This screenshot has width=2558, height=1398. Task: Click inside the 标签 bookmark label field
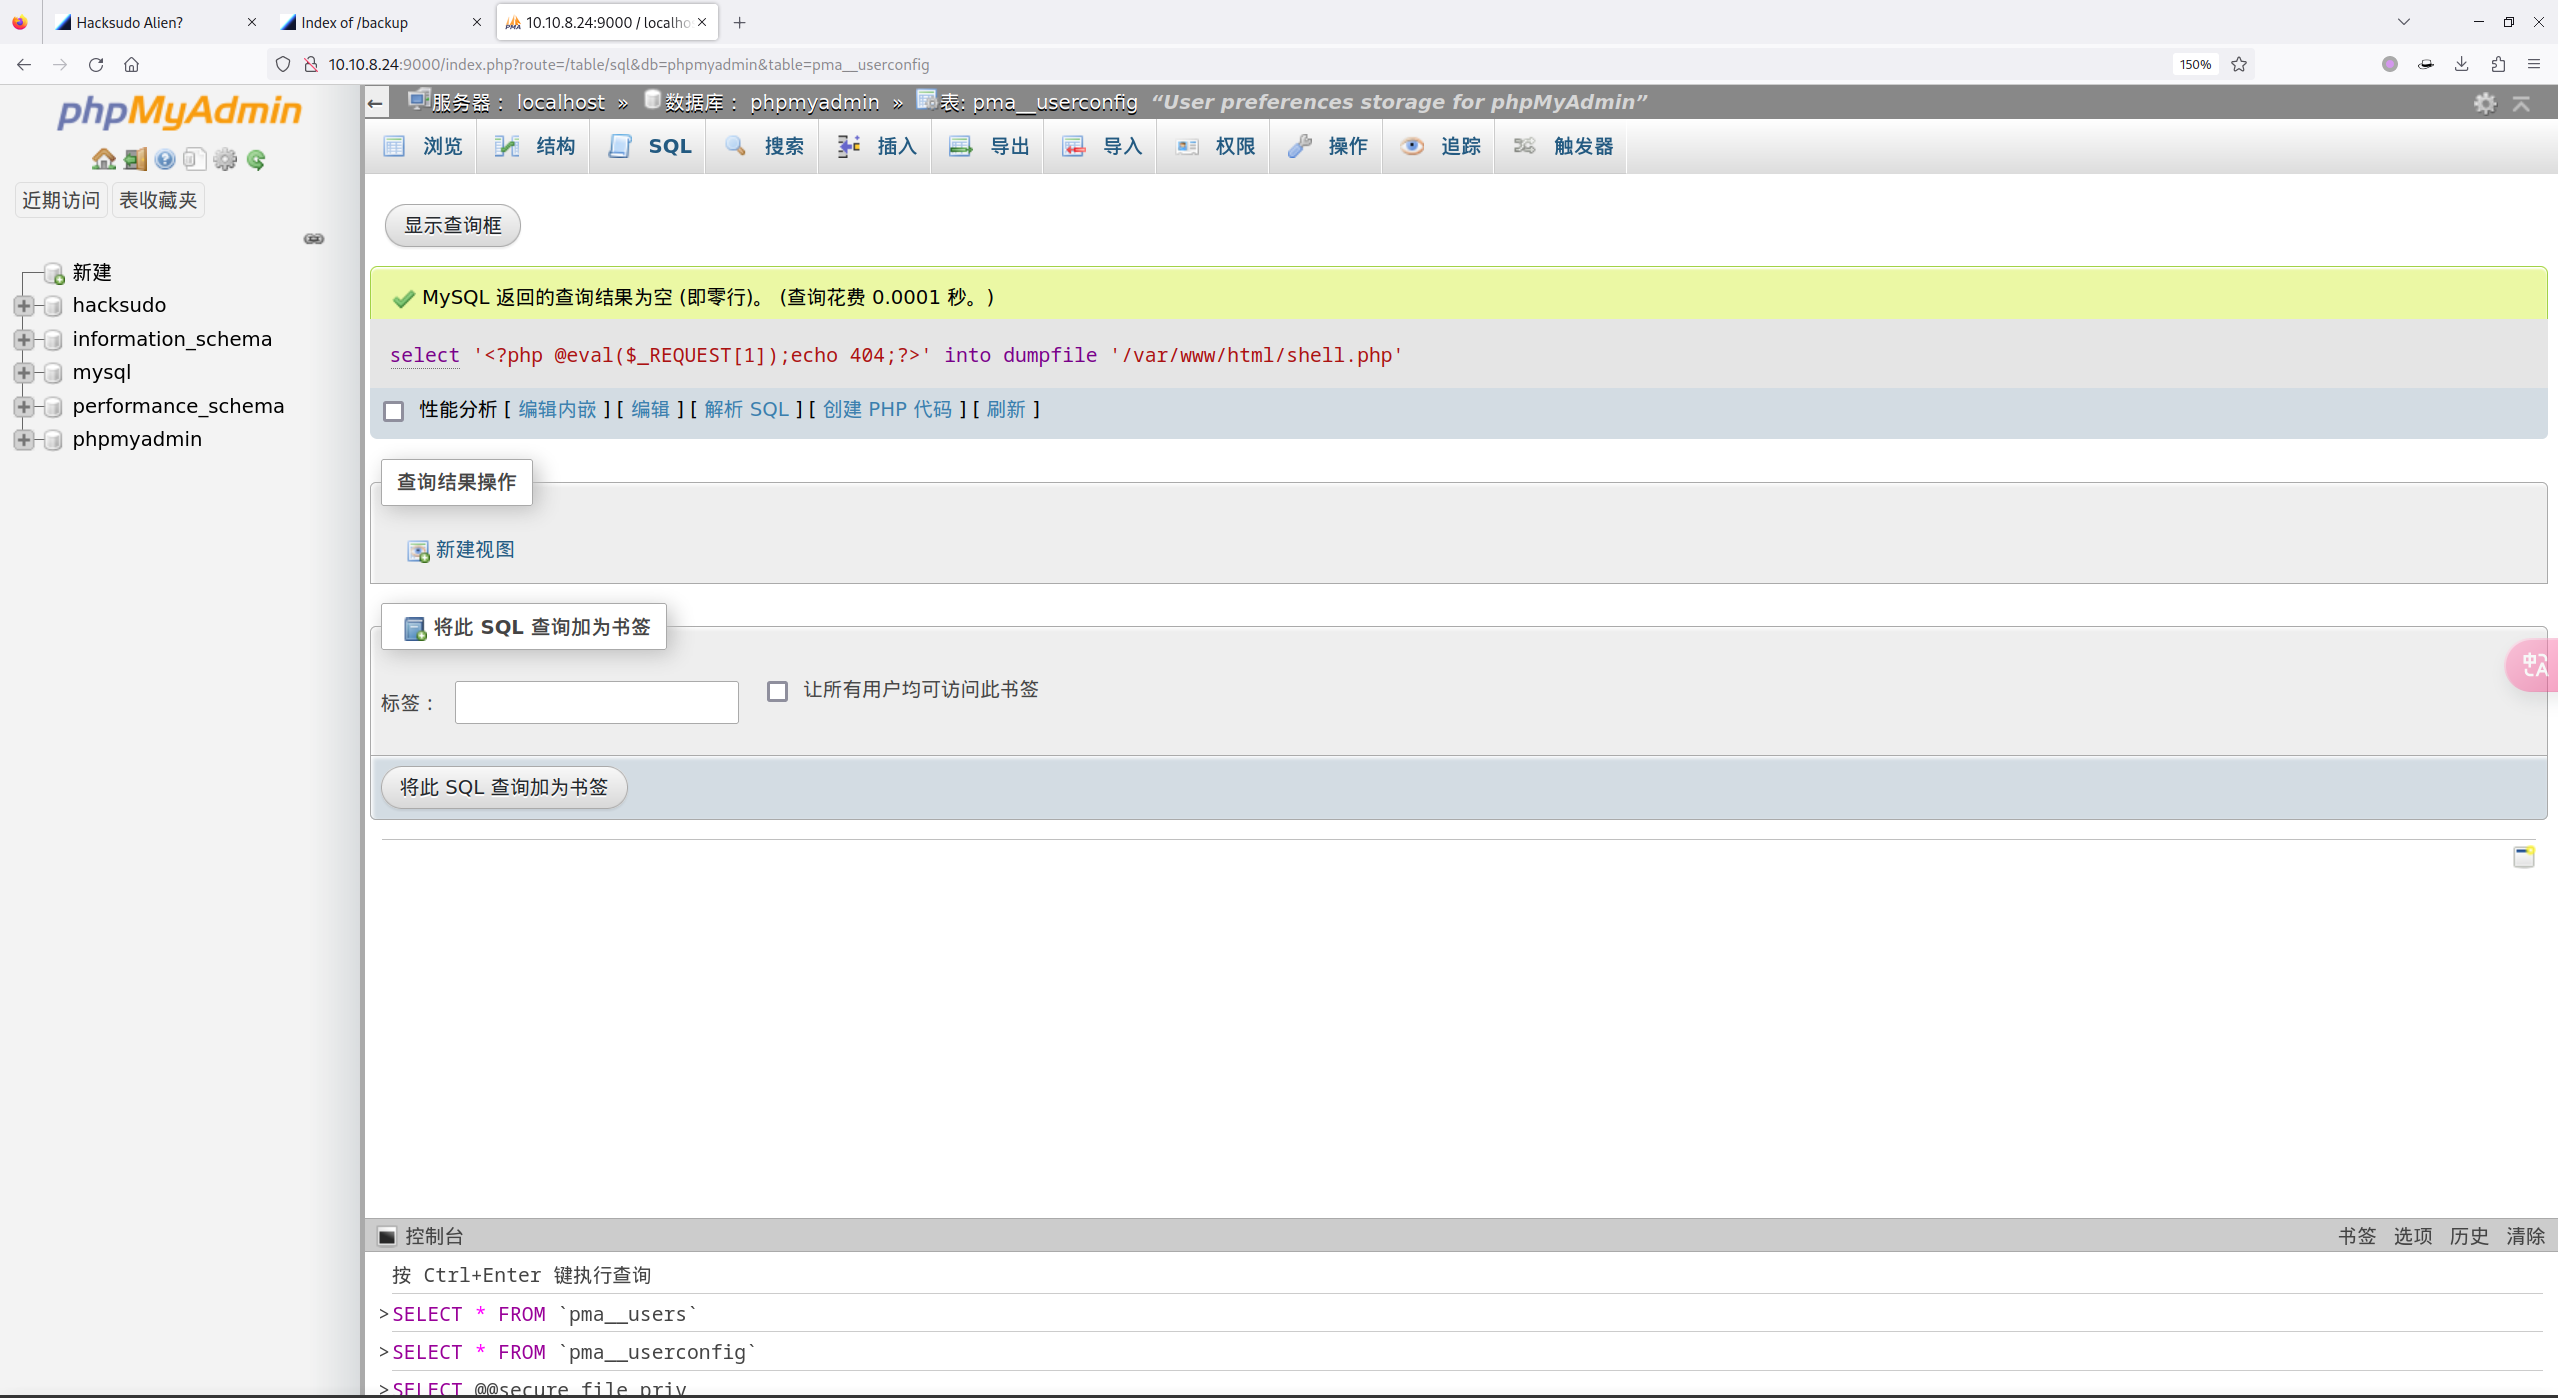click(597, 702)
